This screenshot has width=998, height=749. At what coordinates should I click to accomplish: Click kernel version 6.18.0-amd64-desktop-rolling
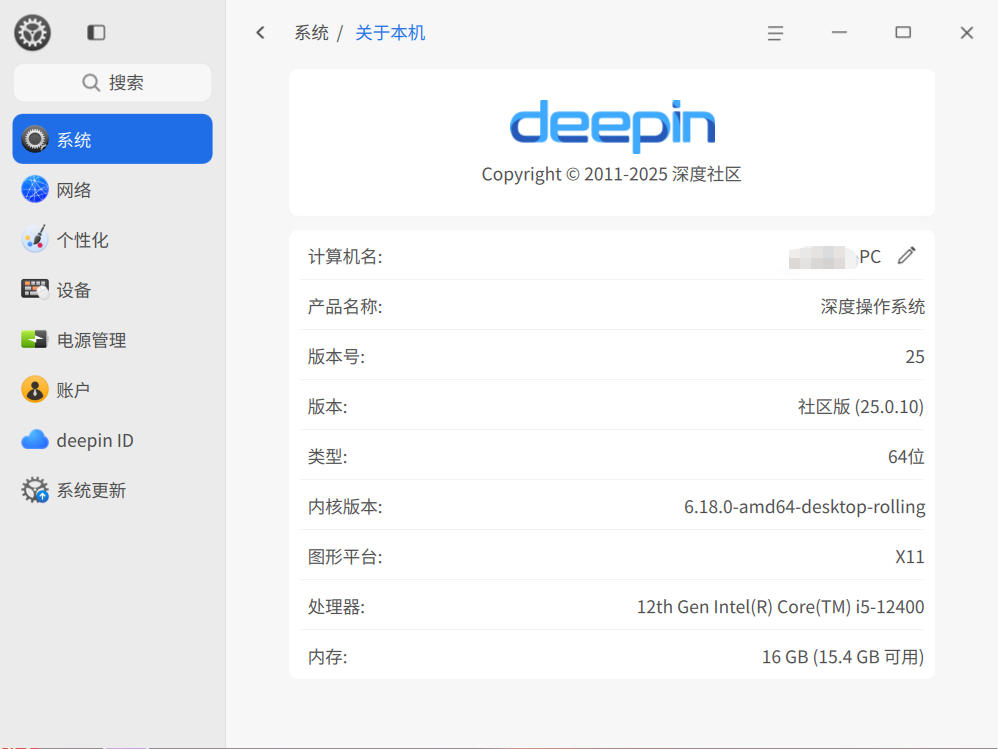click(805, 507)
